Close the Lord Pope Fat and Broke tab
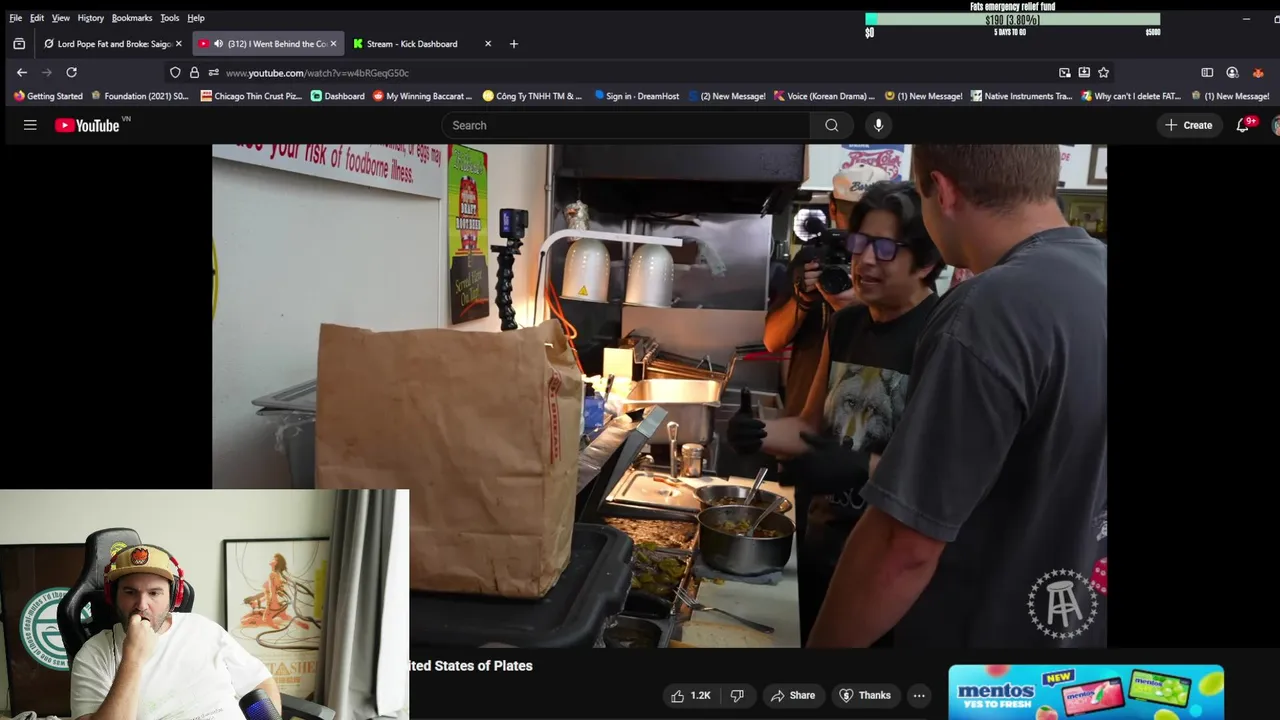This screenshot has width=1280, height=720. point(179,44)
